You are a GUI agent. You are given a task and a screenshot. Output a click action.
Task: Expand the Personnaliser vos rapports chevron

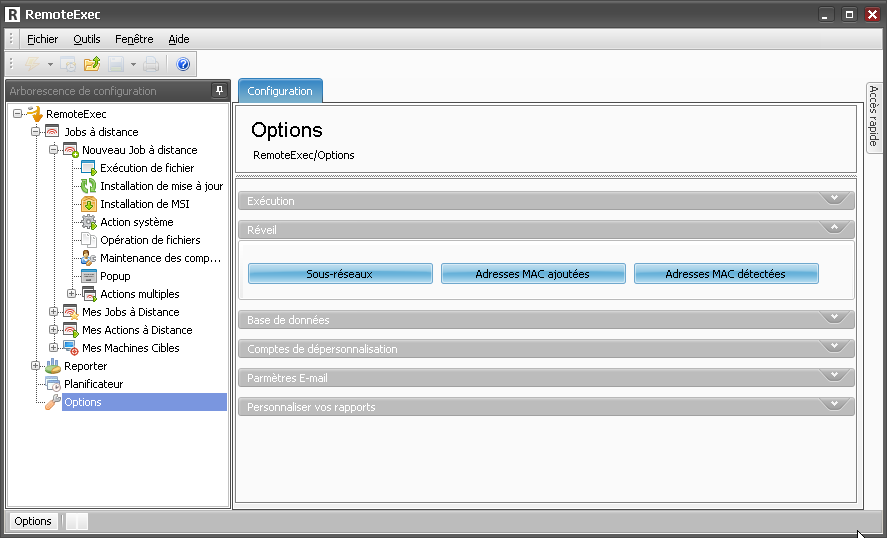(x=834, y=404)
